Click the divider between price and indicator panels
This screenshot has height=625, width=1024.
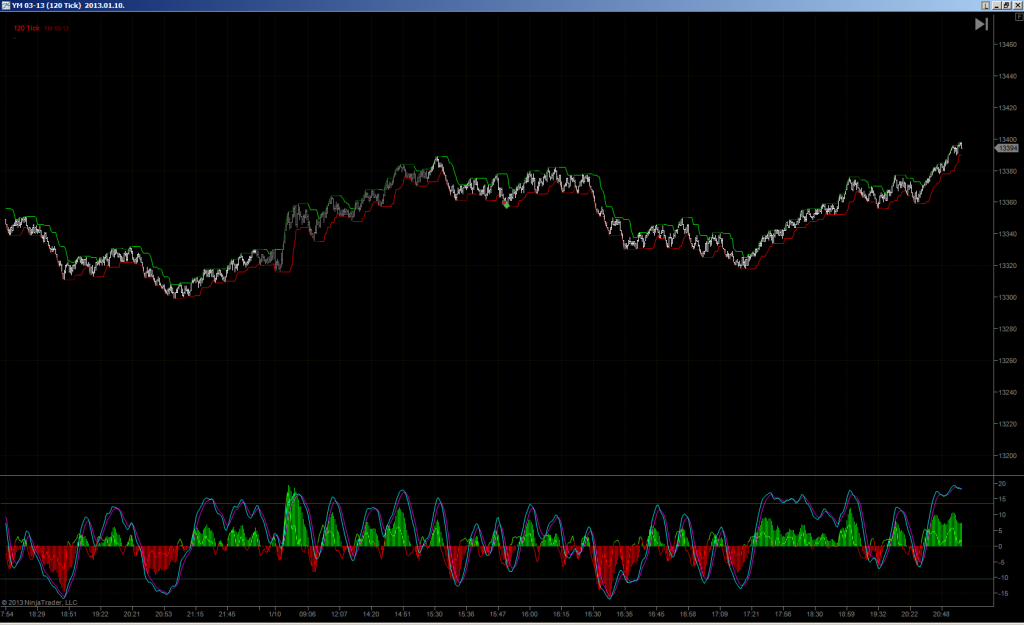[x=496, y=475]
